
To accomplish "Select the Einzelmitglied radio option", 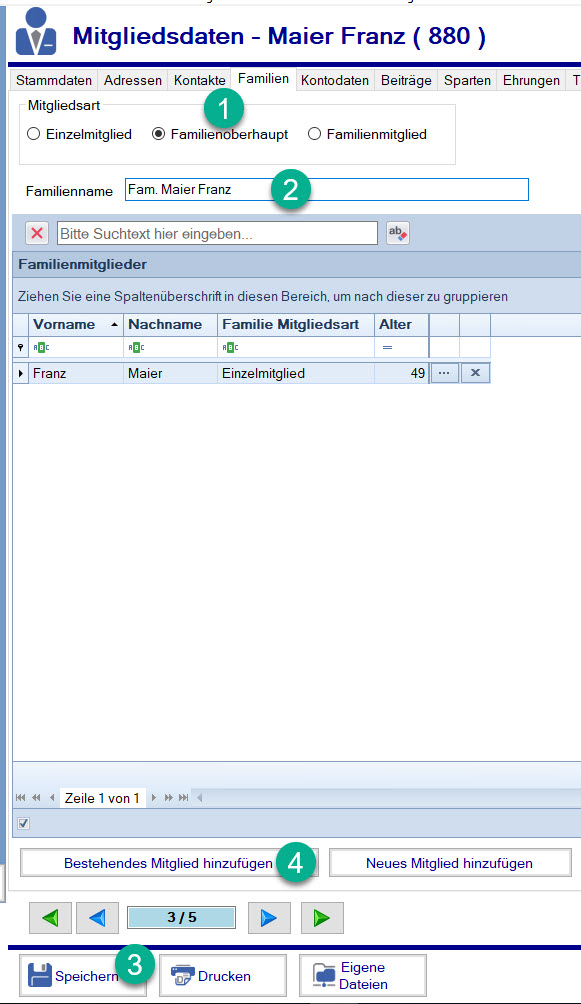I will tap(33, 134).
